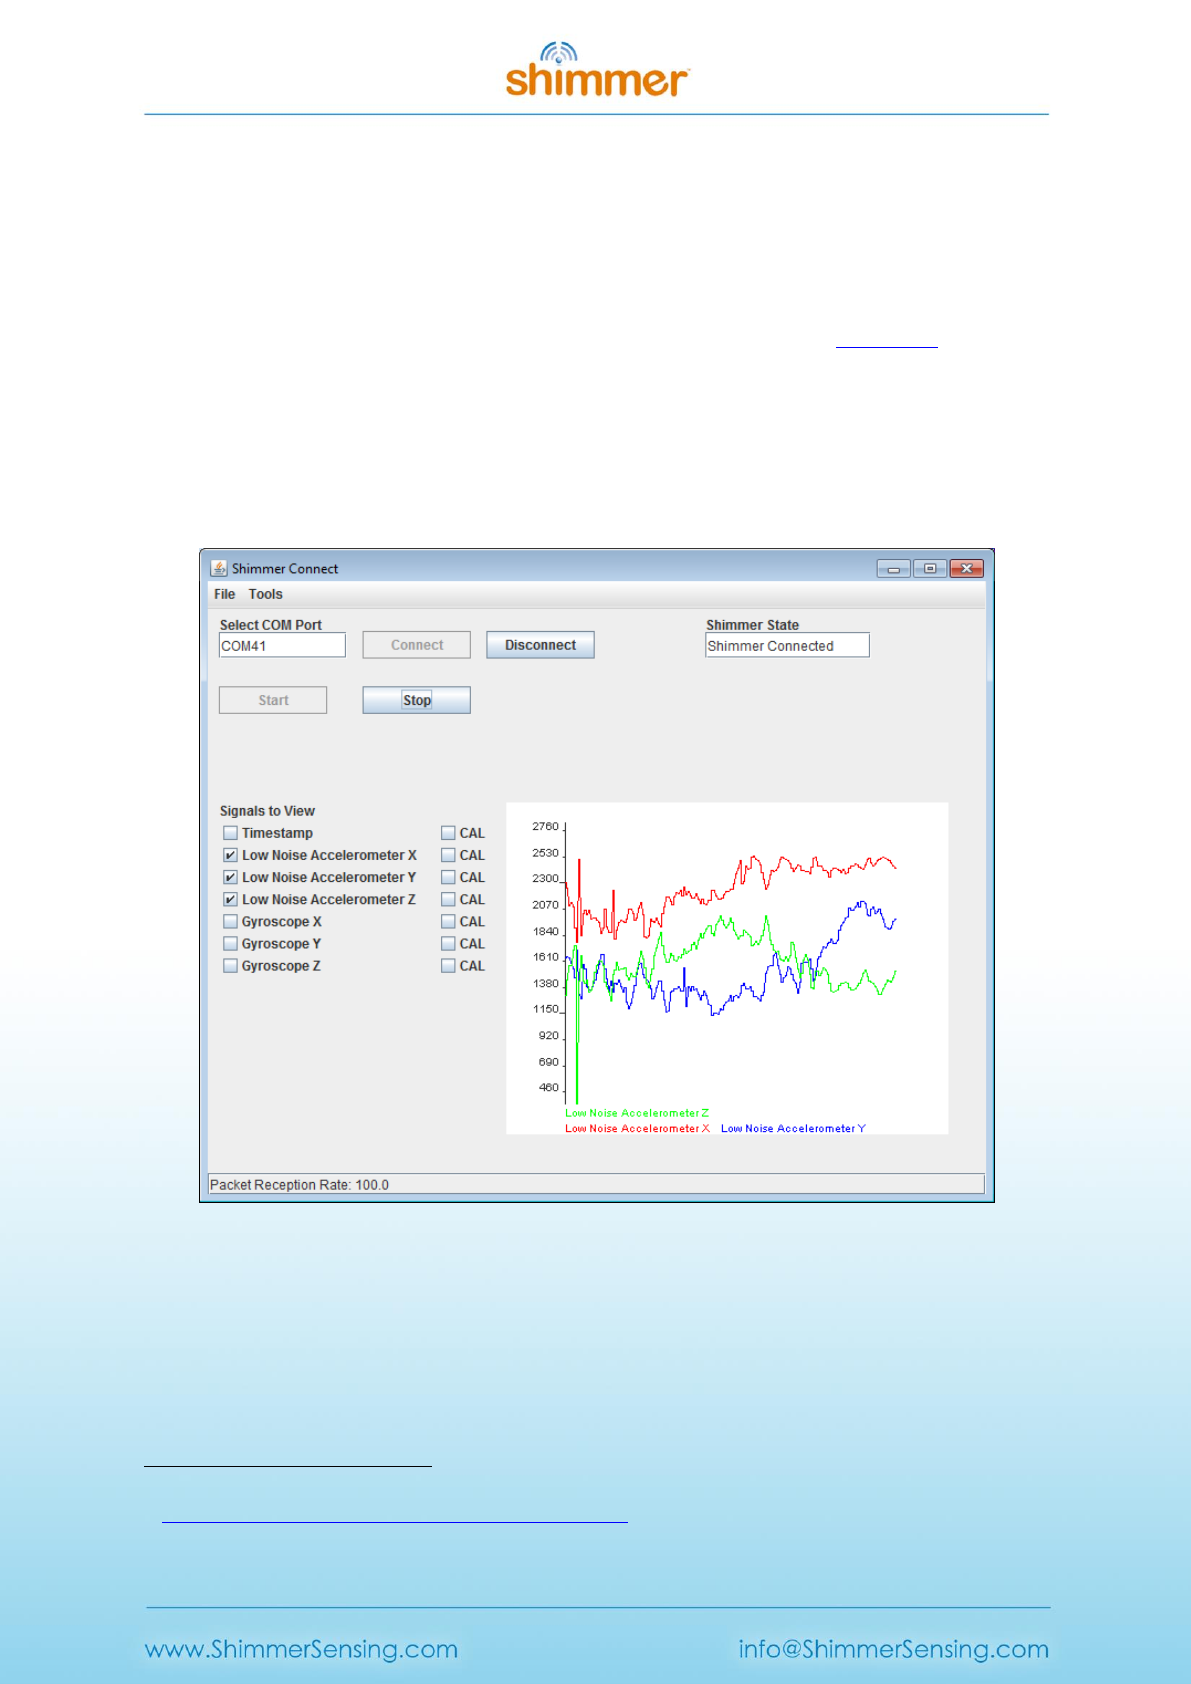Image resolution: width=1191 pixels, height=1684 pixels.
Task: Click info@ShimmerSensing.com email link
Action: pos(893,1649)
